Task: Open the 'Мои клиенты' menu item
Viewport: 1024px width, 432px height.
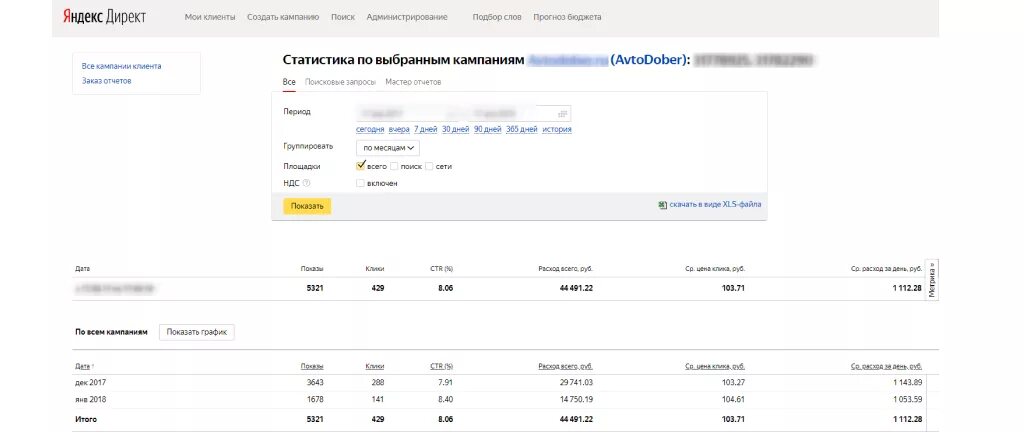Action: [x=209, y=18]
